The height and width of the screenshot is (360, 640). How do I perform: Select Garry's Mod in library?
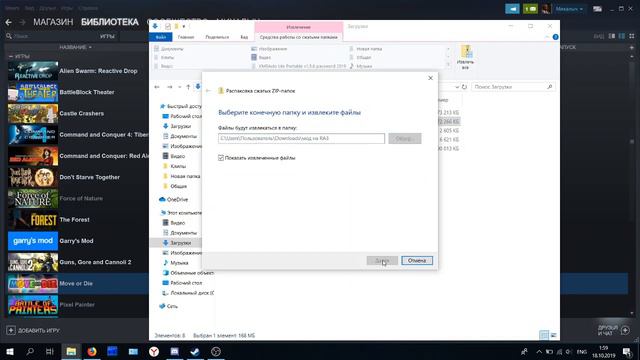point(78,241)
